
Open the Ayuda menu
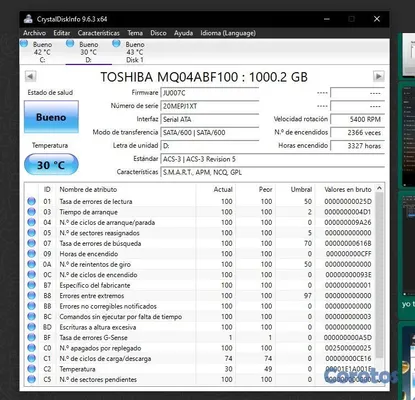point(183,33)
